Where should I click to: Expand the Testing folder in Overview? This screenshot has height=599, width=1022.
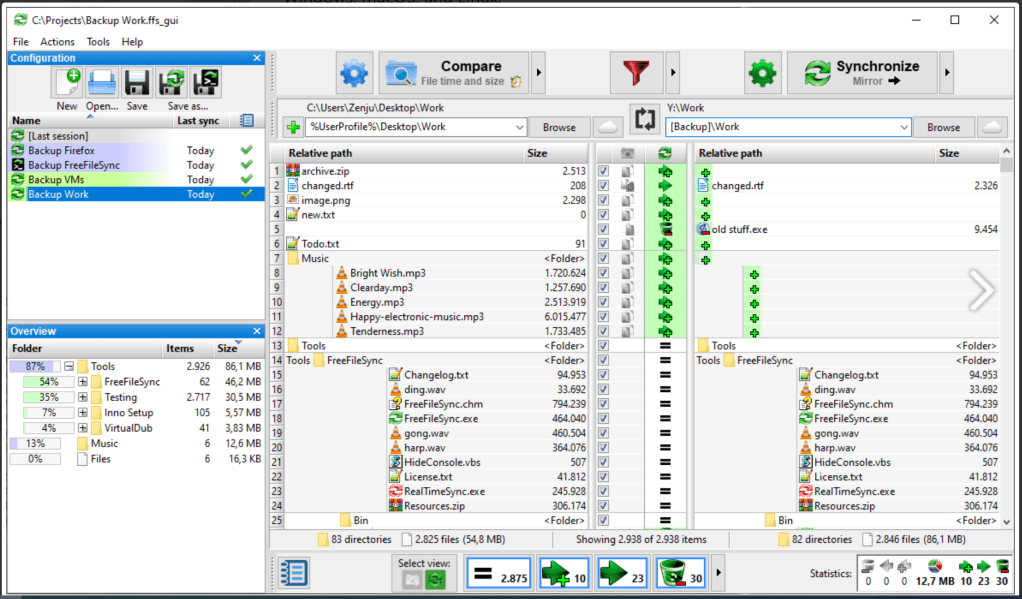tap(83, 397)
